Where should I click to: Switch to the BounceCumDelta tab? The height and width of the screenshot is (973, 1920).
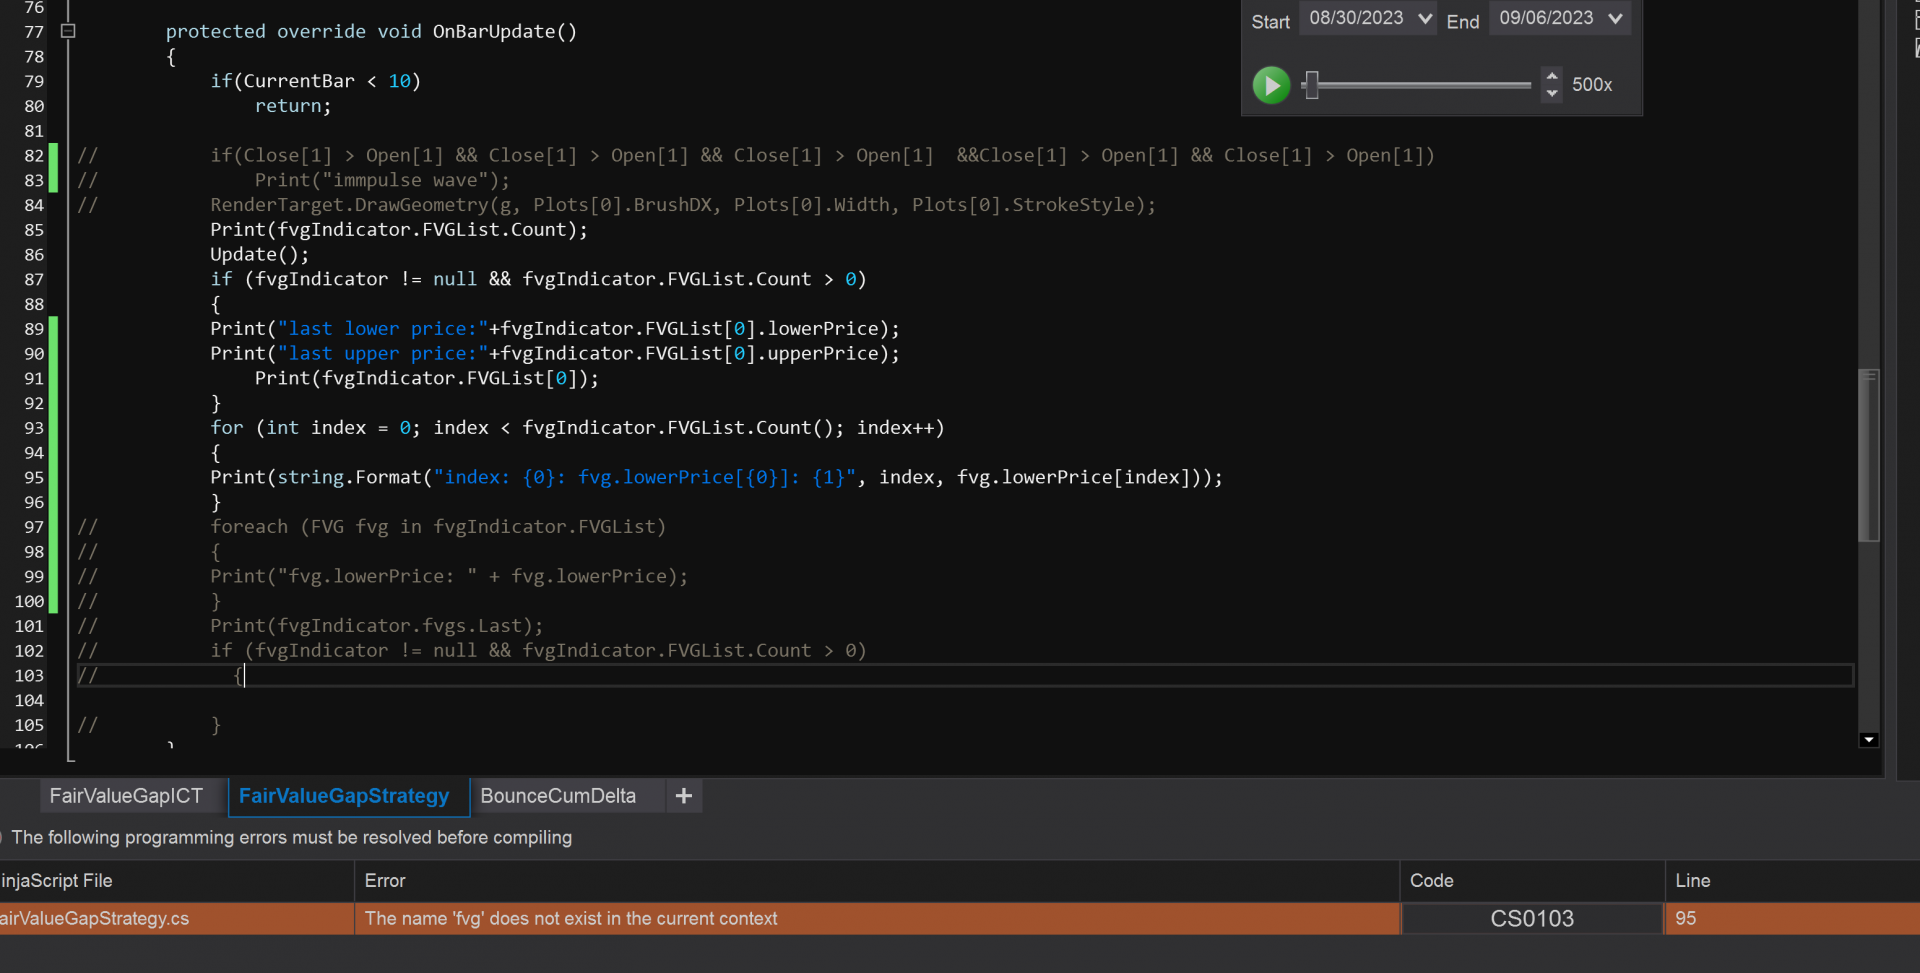tap(558, 796)
